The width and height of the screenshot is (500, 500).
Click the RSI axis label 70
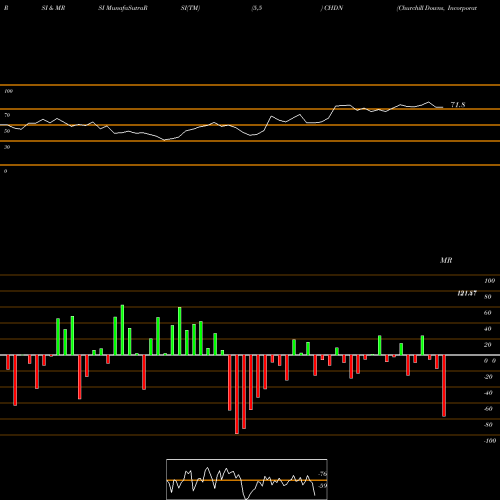(7, 115)
